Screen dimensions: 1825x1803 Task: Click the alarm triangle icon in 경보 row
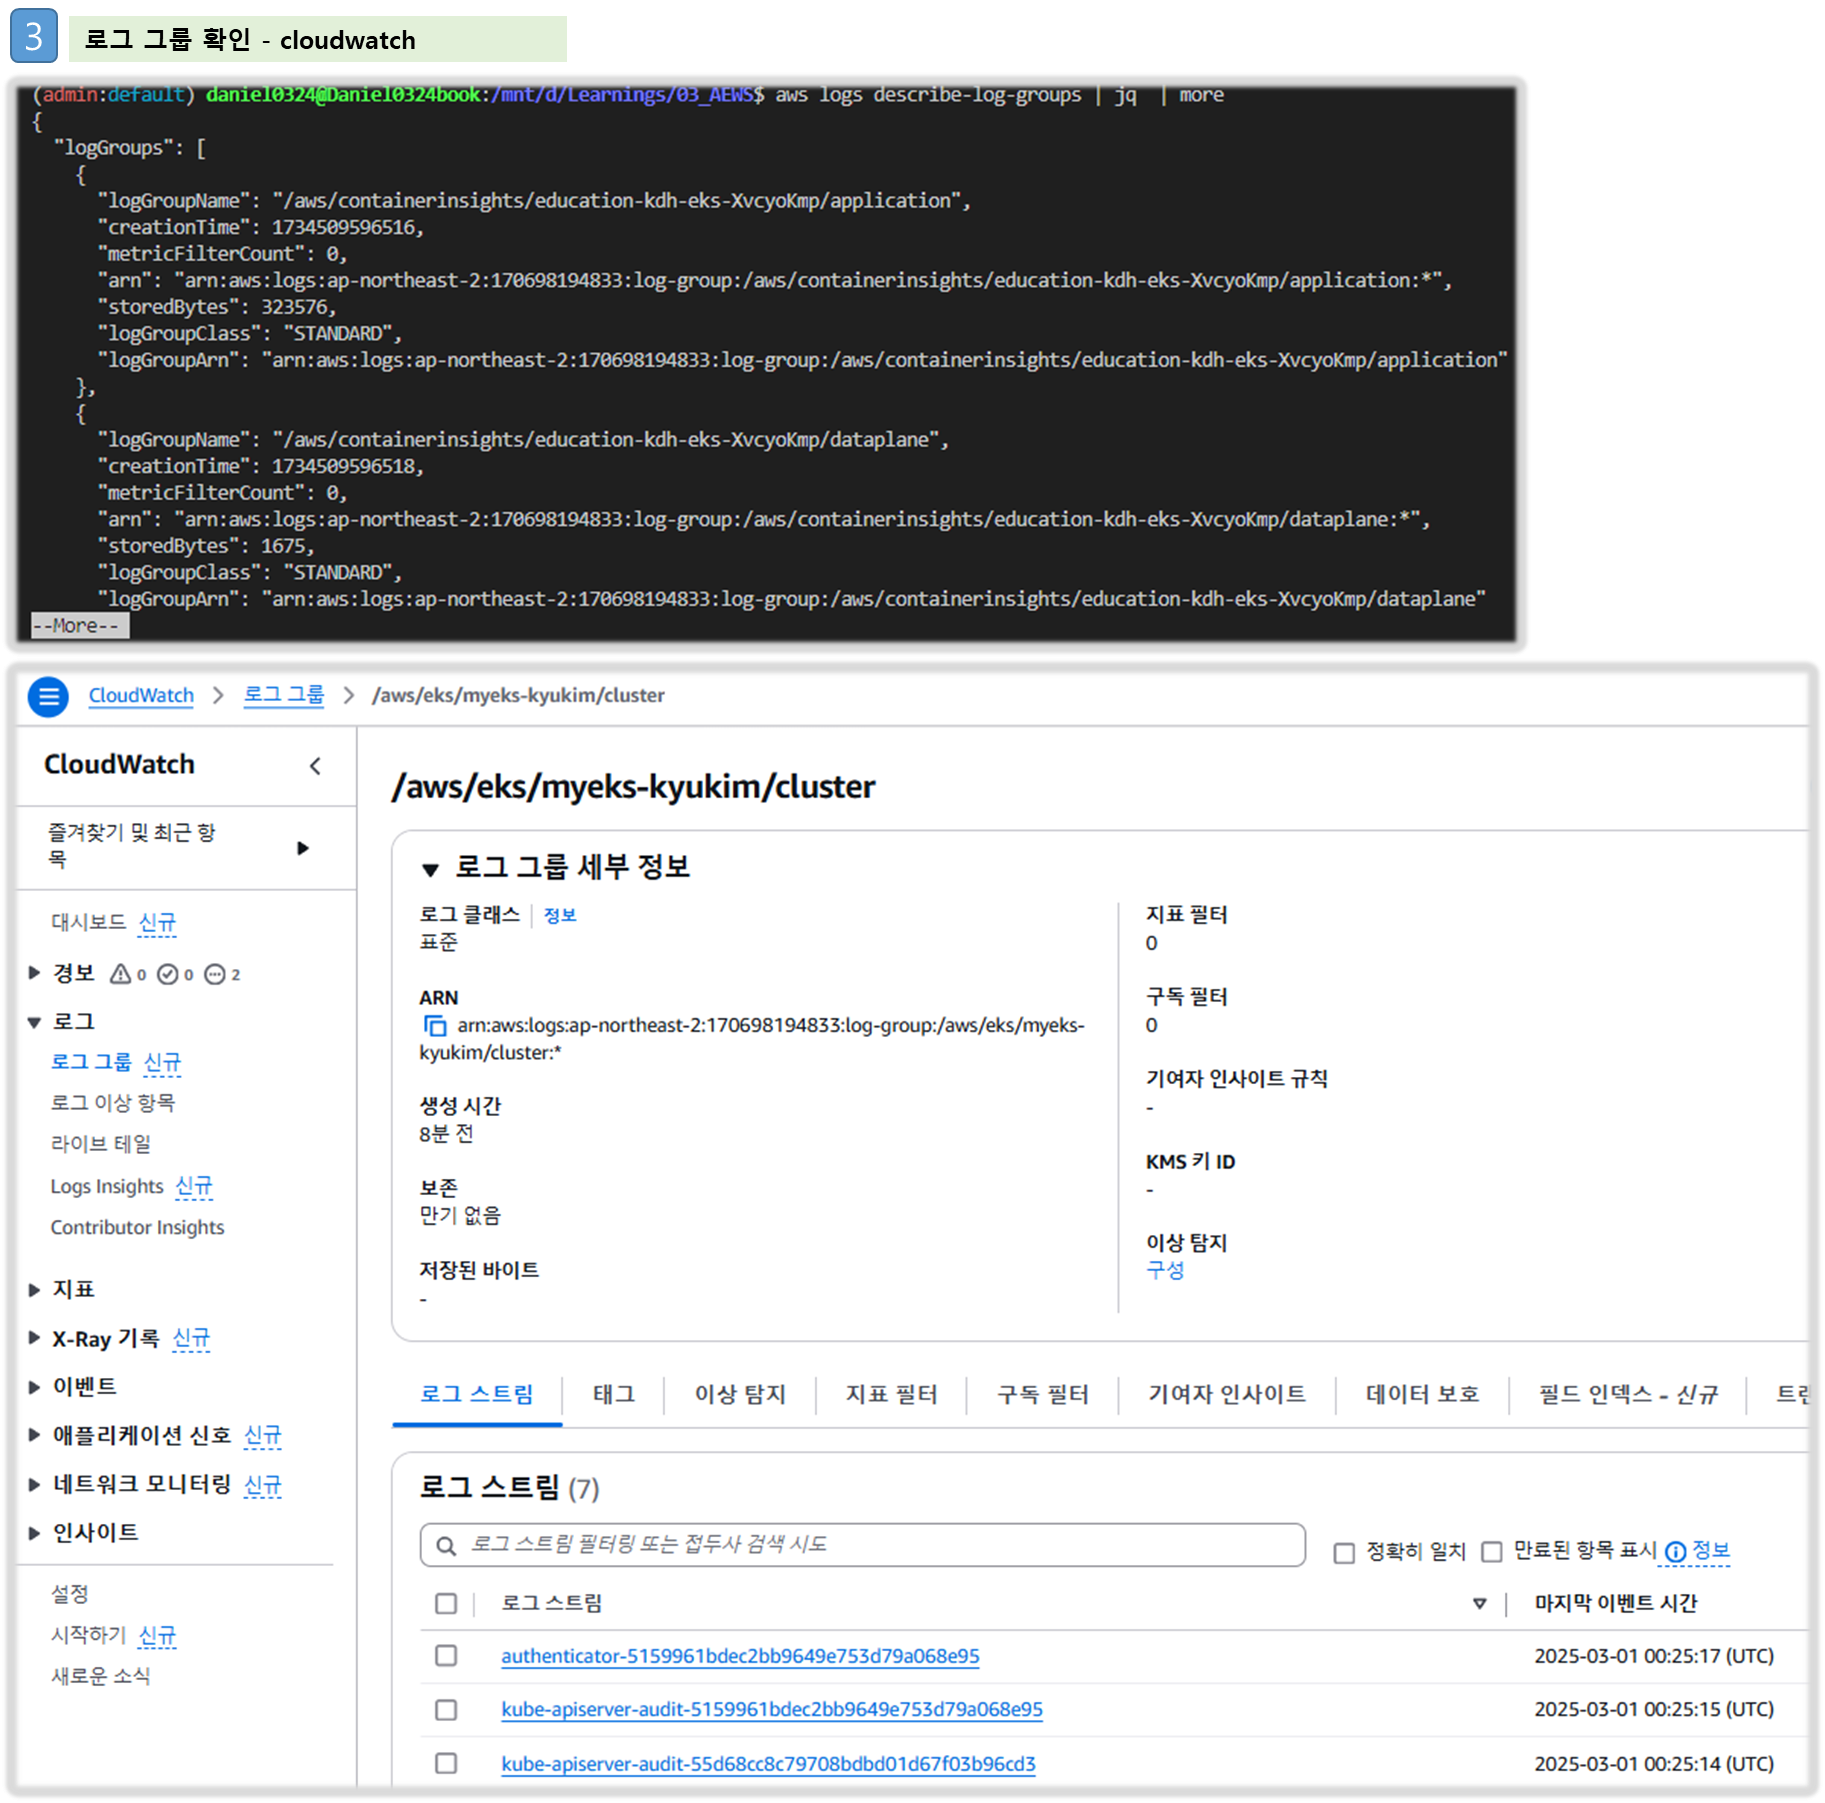click(120, 974)
